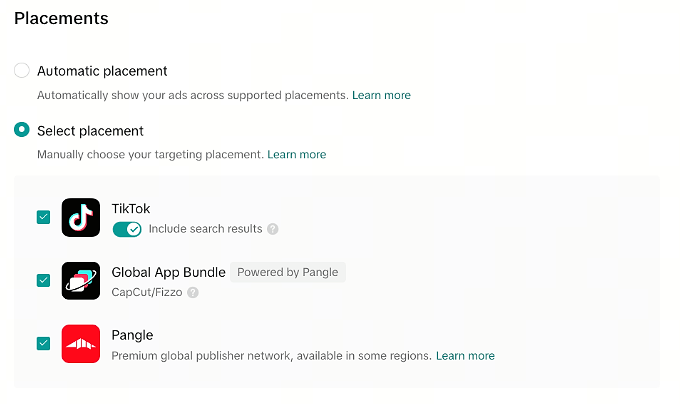The height and width of the screenshot is (404, 680).
Task: Uncheck the TikTok placement checkbox
Action: coord(43,217)
